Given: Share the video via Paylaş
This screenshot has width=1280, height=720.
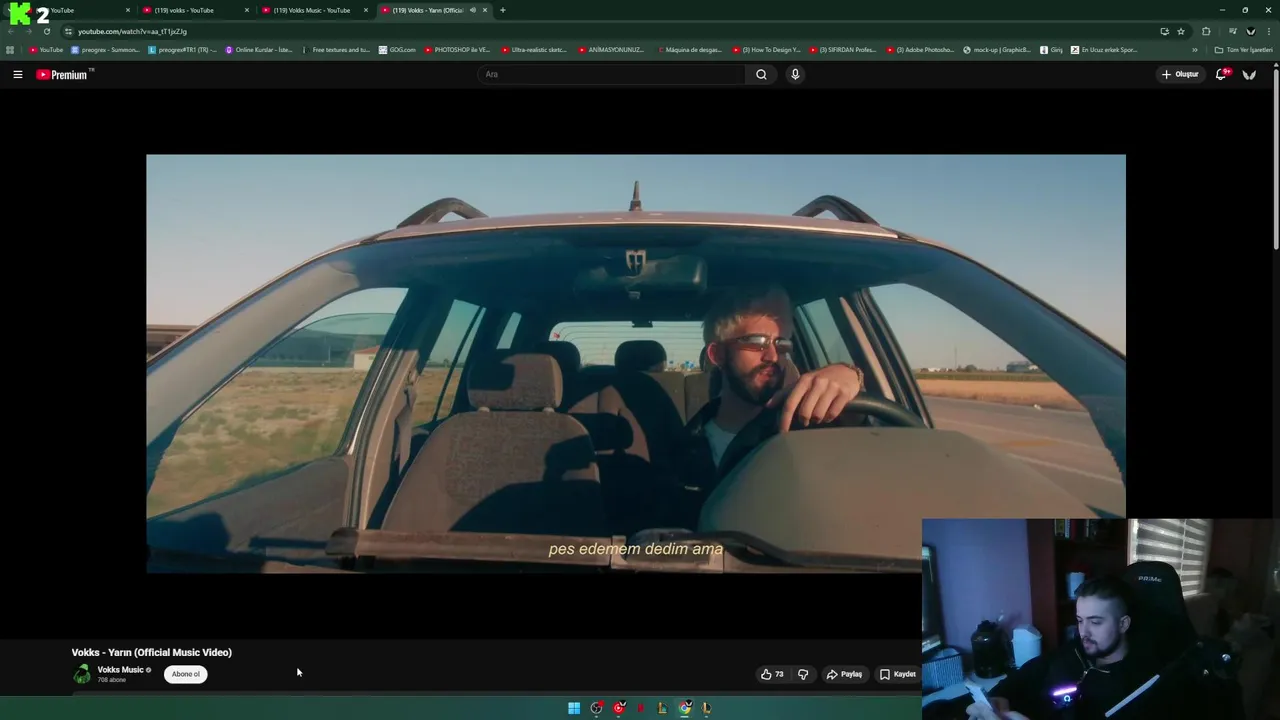Looking at the screenshot, I should tap(844, 674).
